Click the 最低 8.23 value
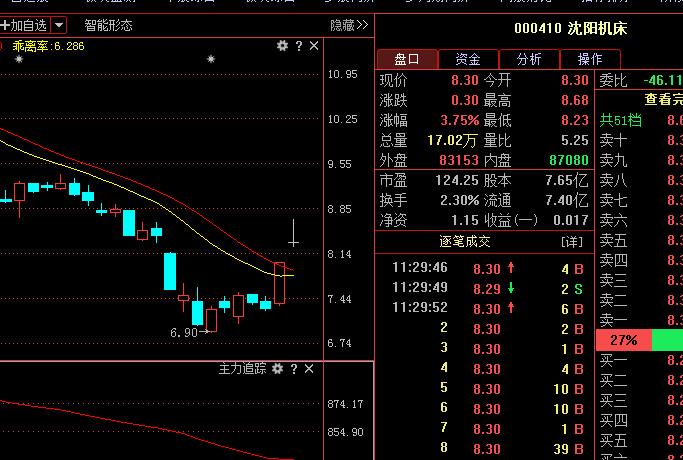Screen dimensions: 683x460 point(575,120)
